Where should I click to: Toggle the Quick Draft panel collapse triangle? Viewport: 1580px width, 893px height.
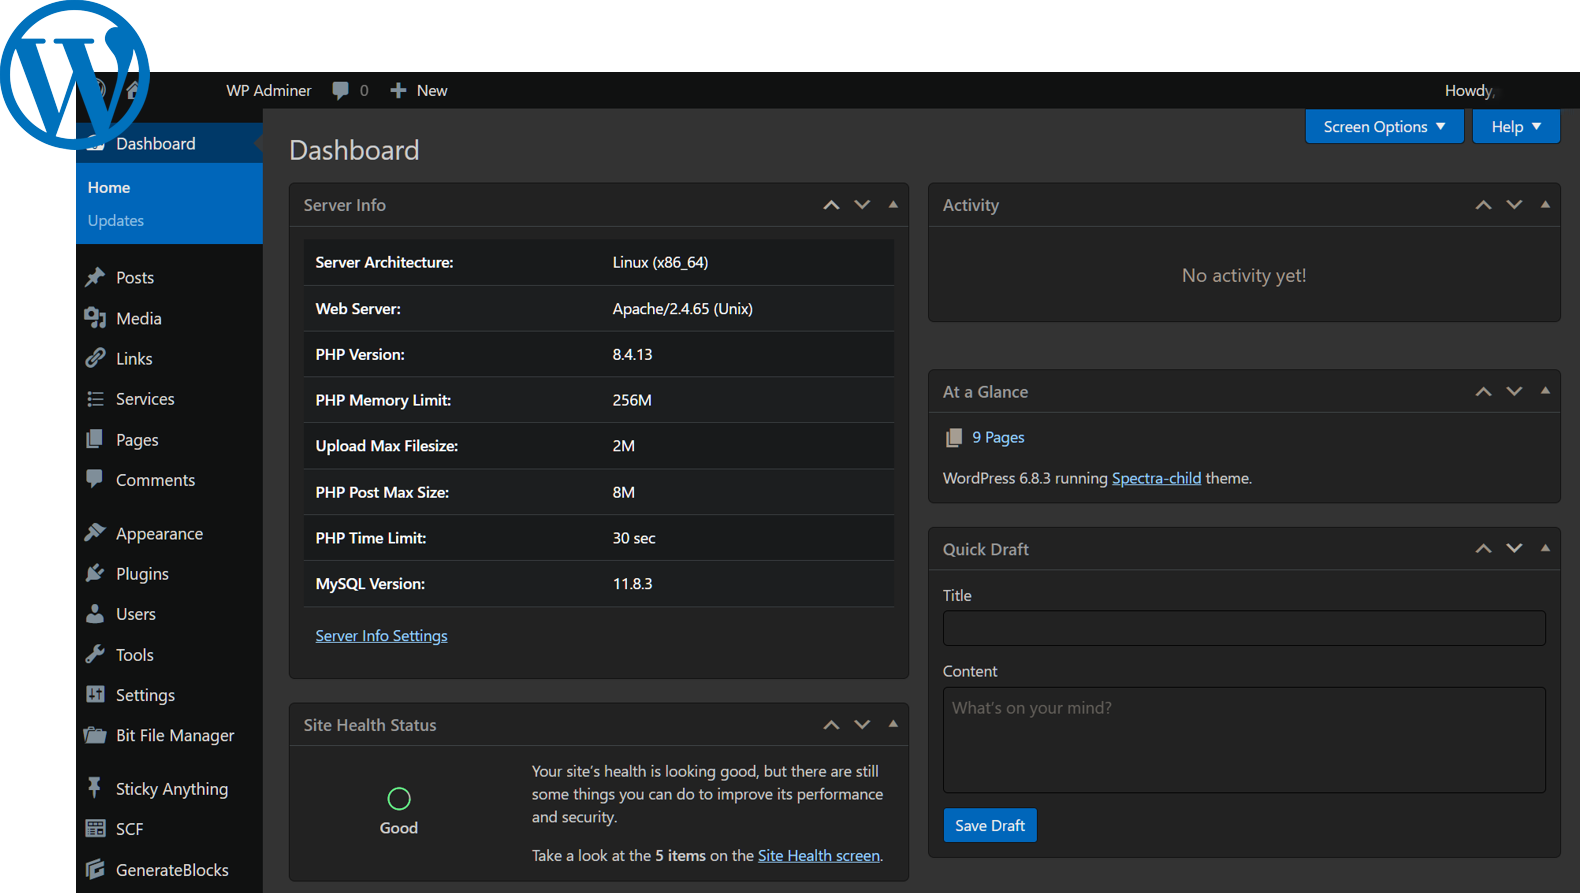click(1545, 549)
